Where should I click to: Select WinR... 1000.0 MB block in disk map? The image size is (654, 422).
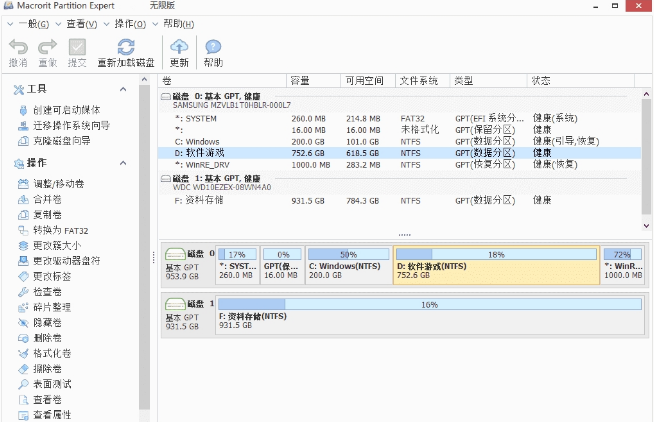point(623,265)
